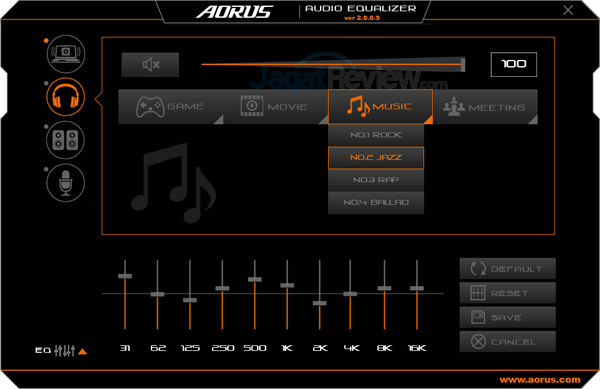This screenshot has height=389, width=600.
Task: Click the Reset equalizer button
Action: pyautogui.click(x=507, y=293)
